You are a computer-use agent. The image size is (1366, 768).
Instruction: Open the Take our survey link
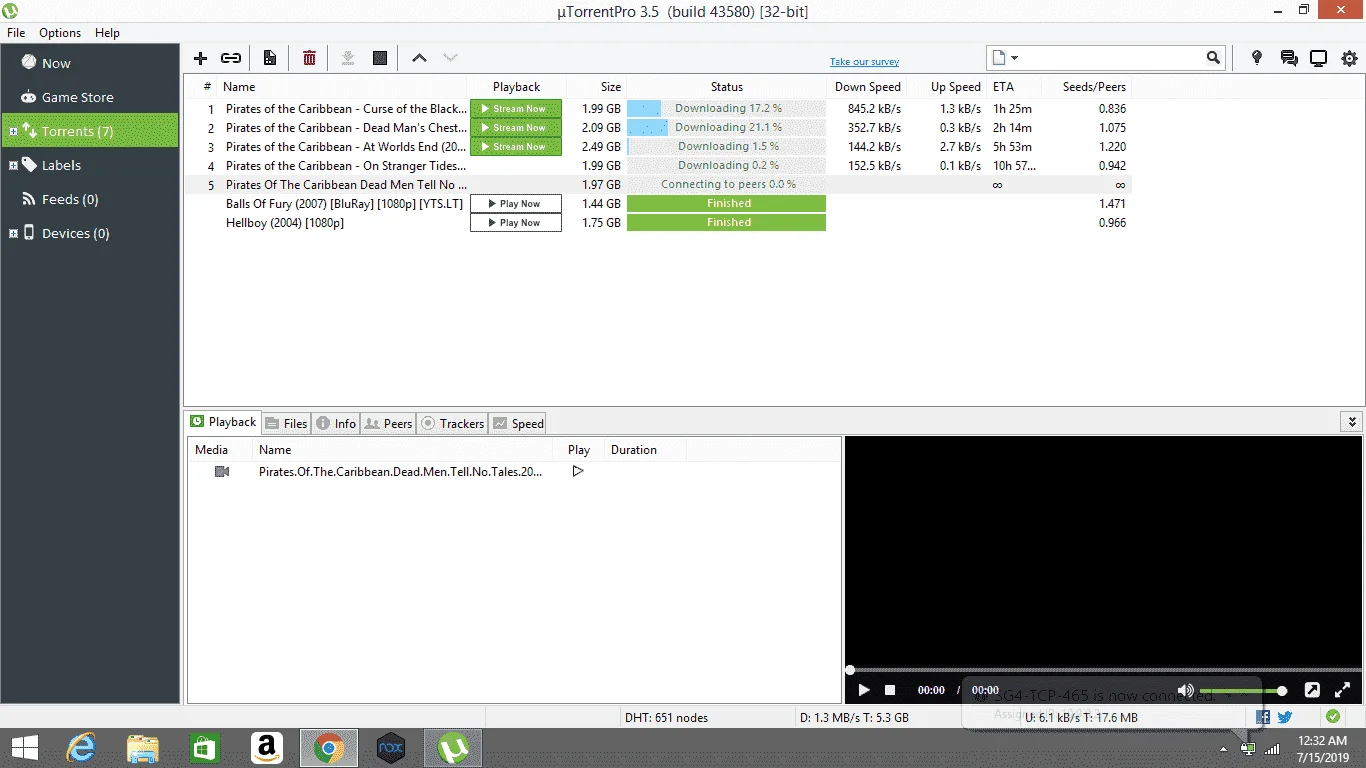pyautogui.click(x=864, y=62)
